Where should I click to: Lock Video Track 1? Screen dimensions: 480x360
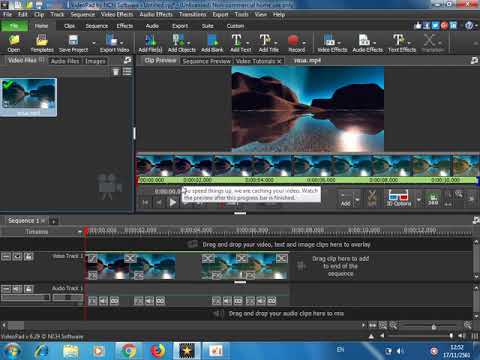tap(29, 257)
